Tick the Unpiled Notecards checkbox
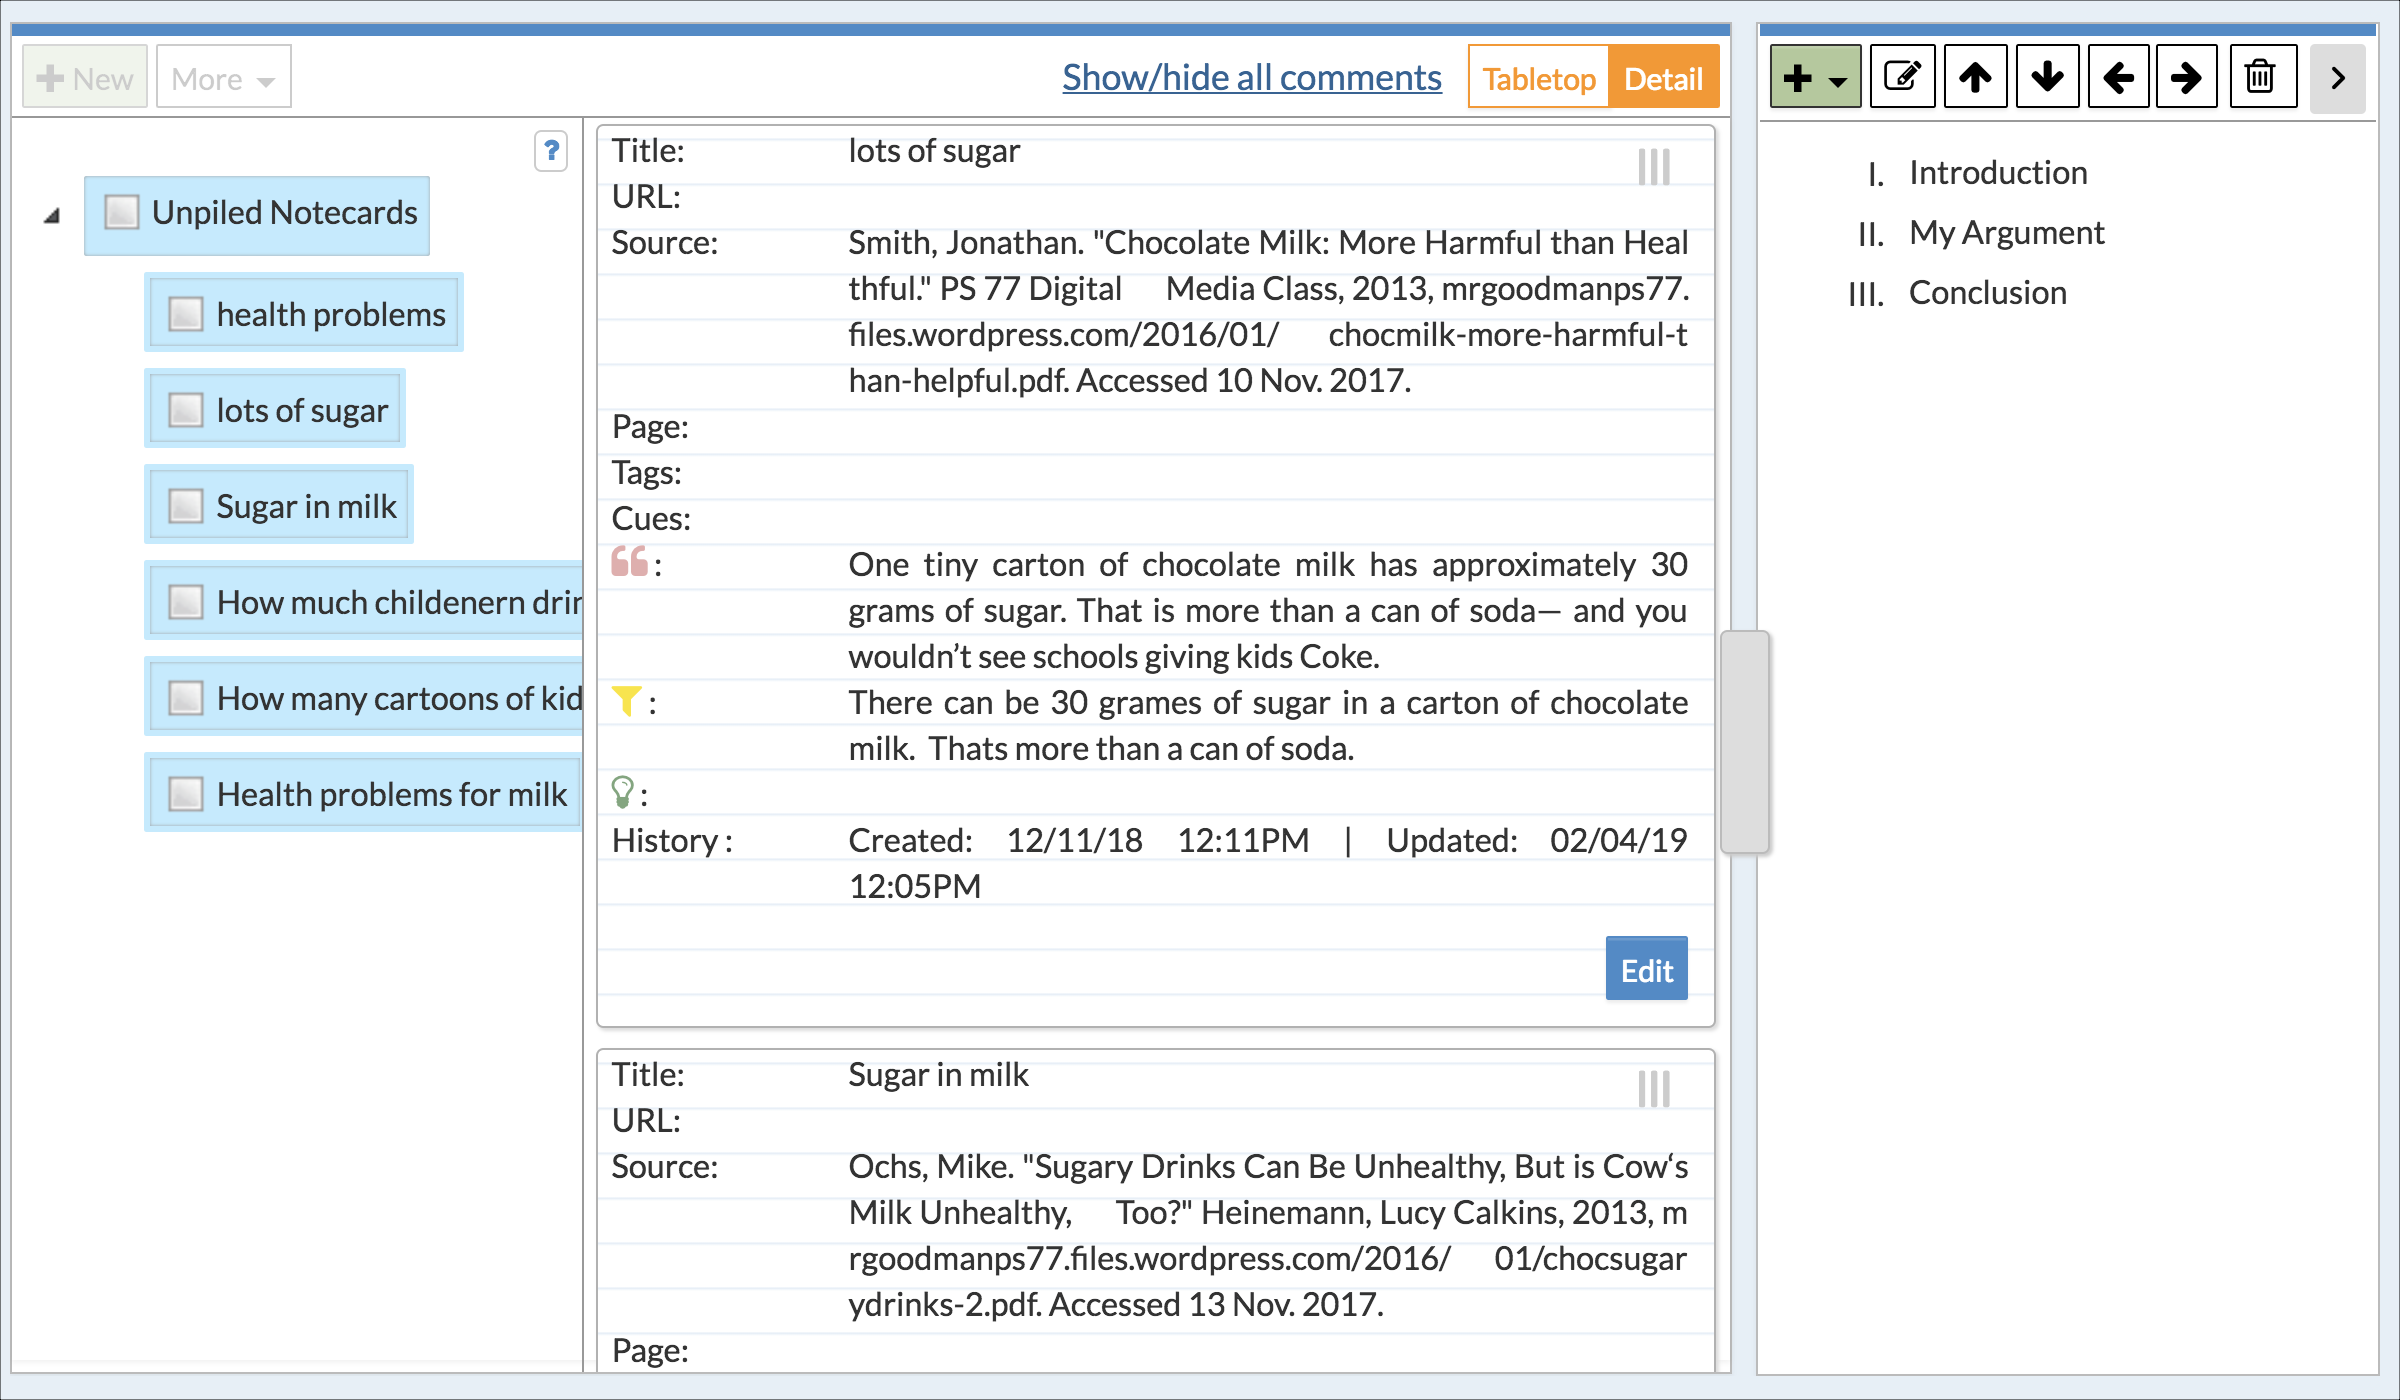Viewport: 2400px width, 1400px height. click(122, 212)
